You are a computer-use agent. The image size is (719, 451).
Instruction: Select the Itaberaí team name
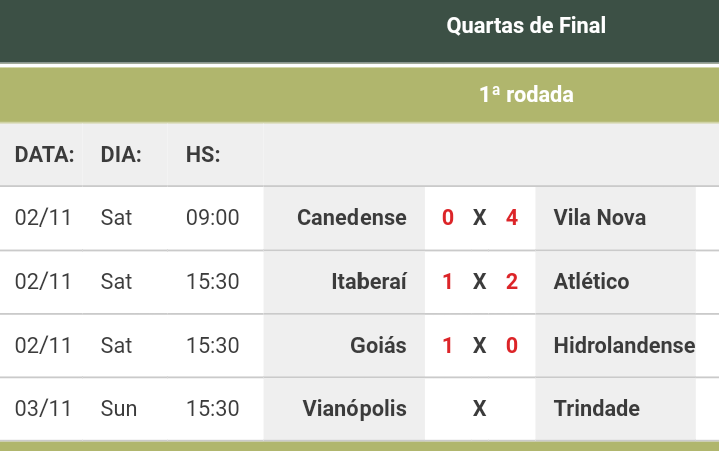[x=369, y=281]
